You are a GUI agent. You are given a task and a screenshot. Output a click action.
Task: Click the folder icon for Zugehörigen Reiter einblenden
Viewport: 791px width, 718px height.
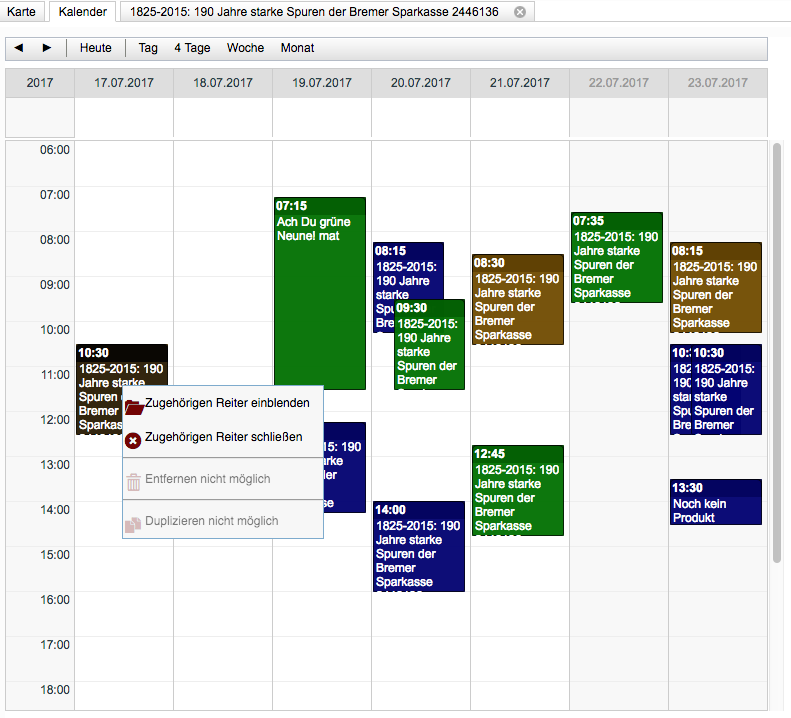pos(133,404)
